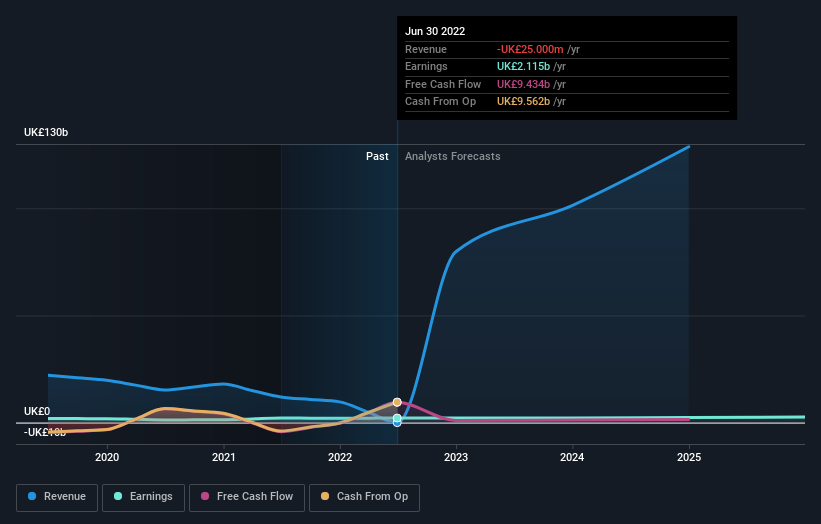
Task: Click the 2024 x-axis label
Action: click(x=572, y=458)
